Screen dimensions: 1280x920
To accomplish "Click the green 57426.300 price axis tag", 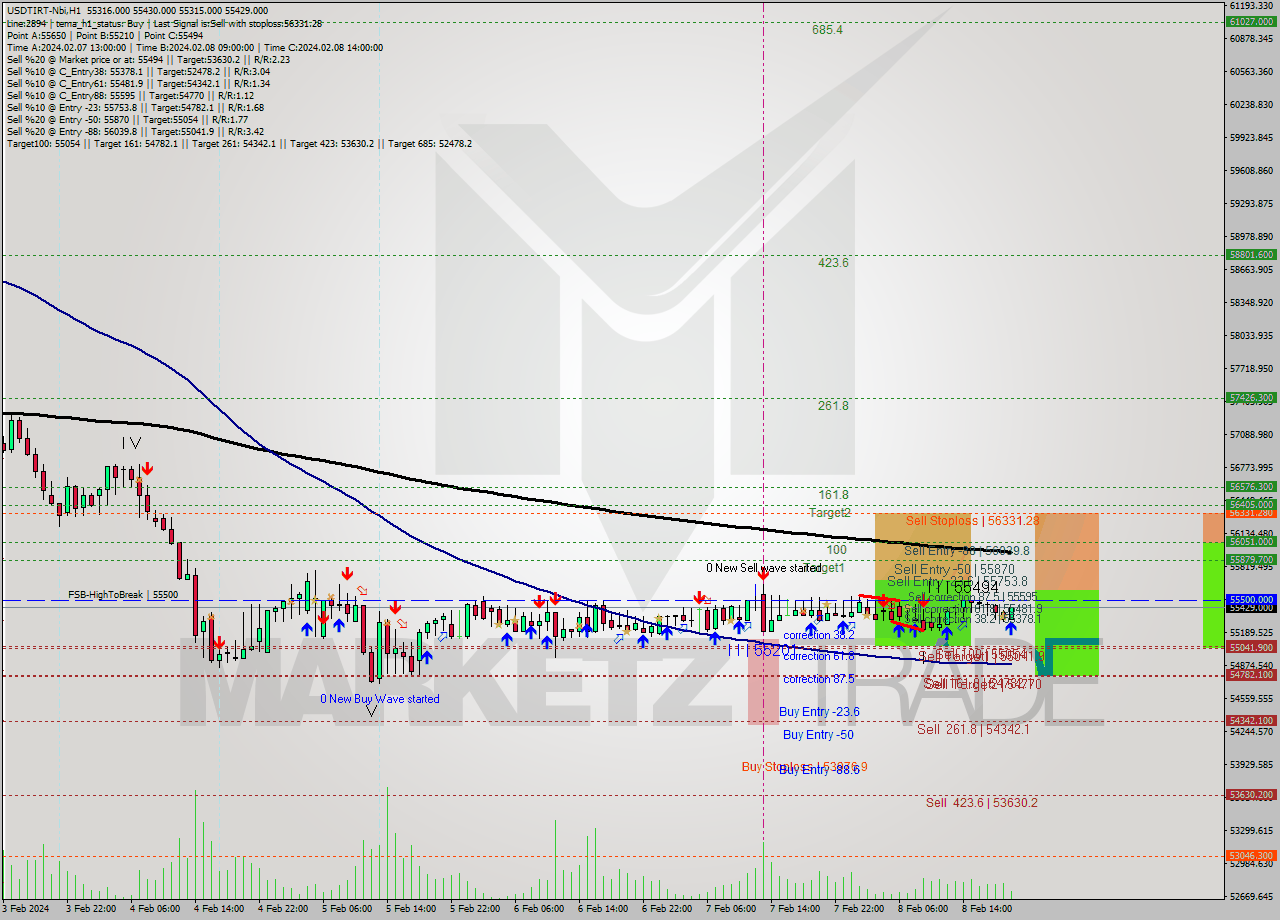I will 1251,397.
